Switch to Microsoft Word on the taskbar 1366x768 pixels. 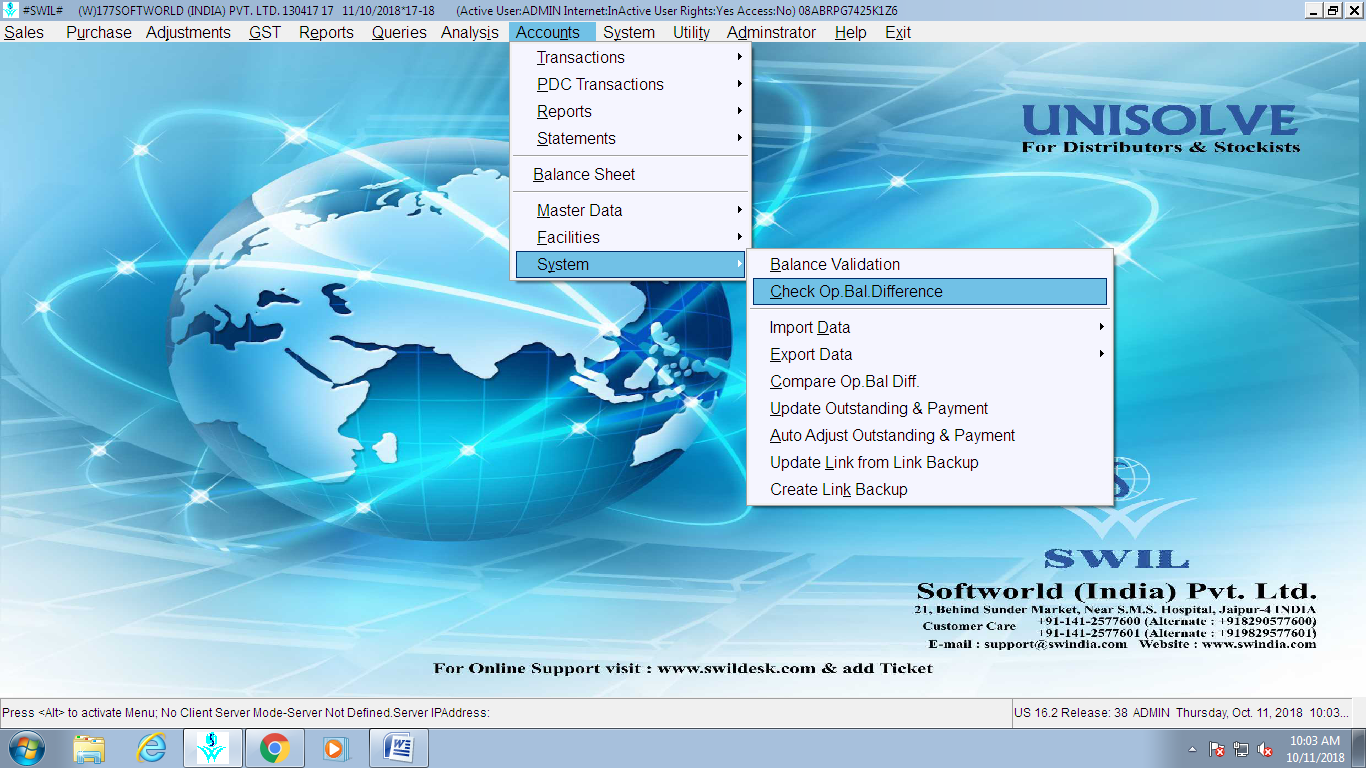point(399,748)
